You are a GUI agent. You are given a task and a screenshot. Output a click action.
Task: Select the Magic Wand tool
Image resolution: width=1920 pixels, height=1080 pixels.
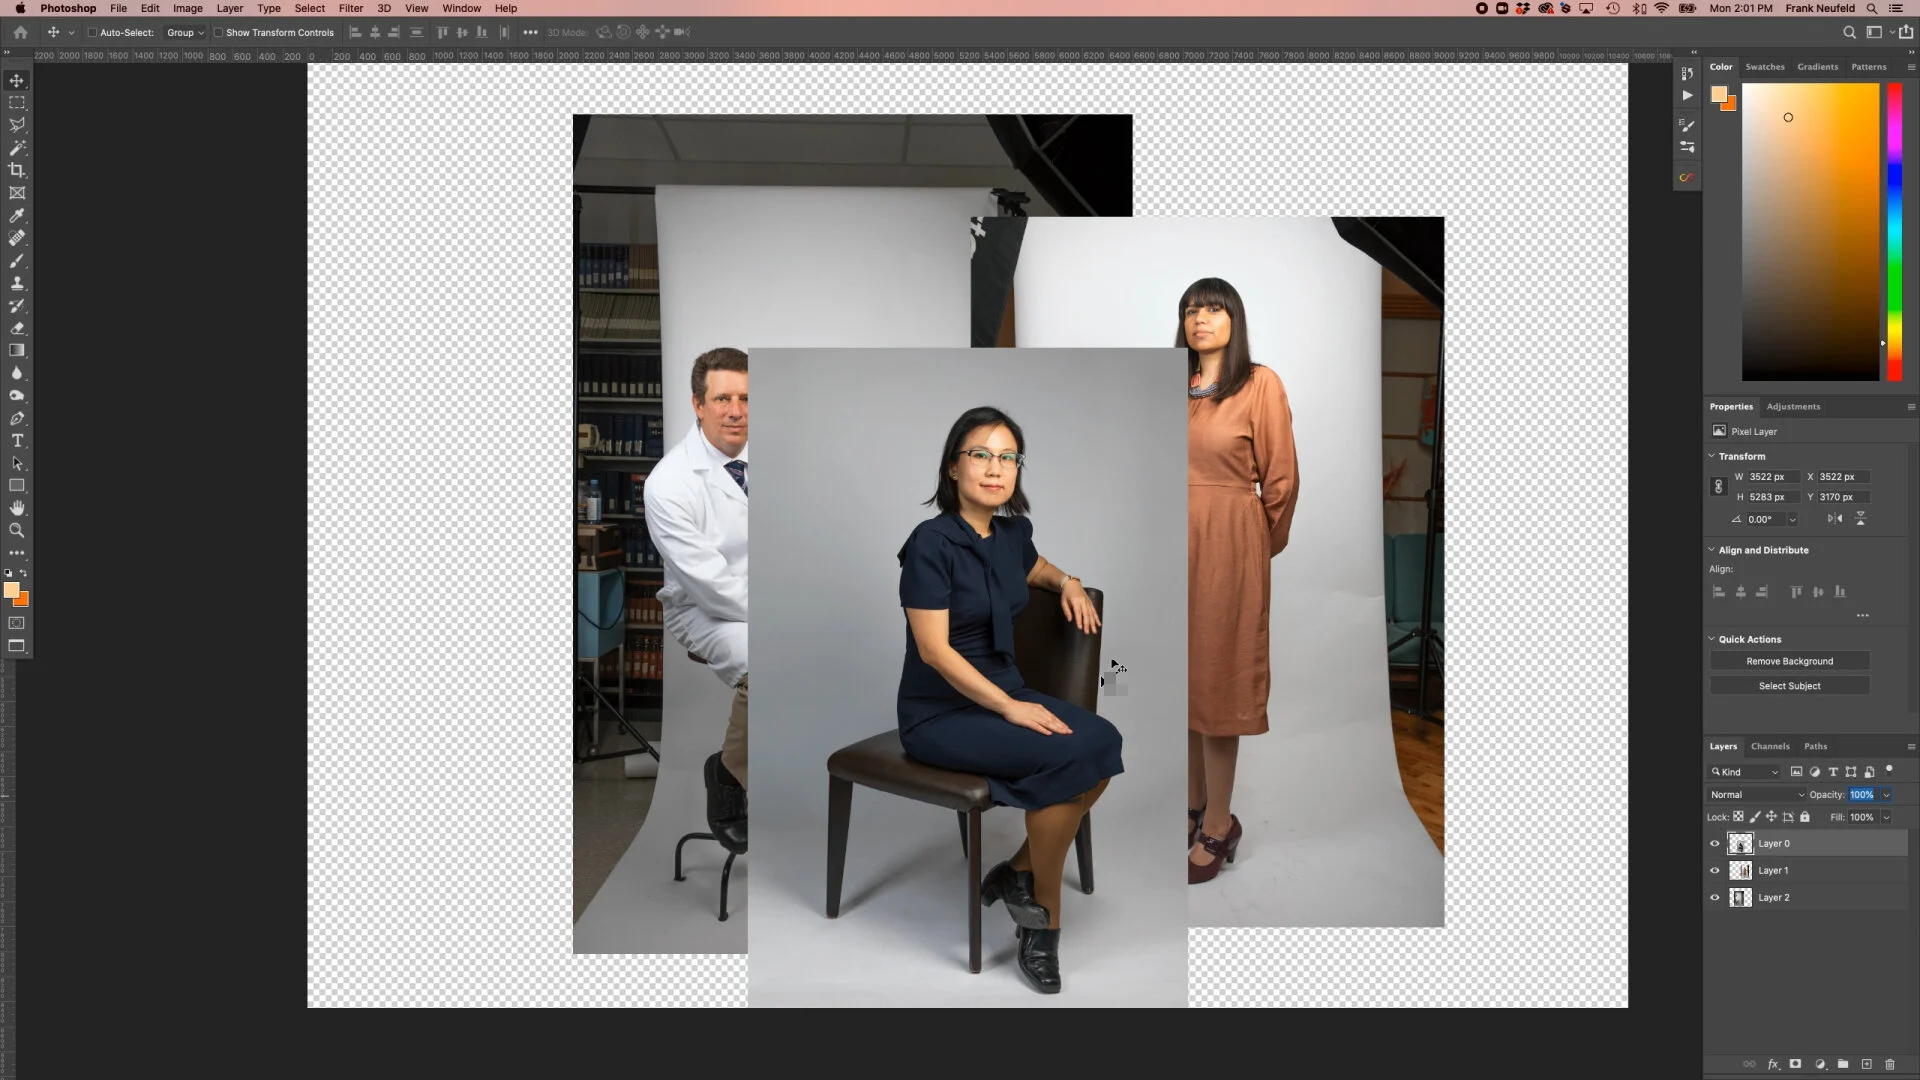[x=17, y=148]
